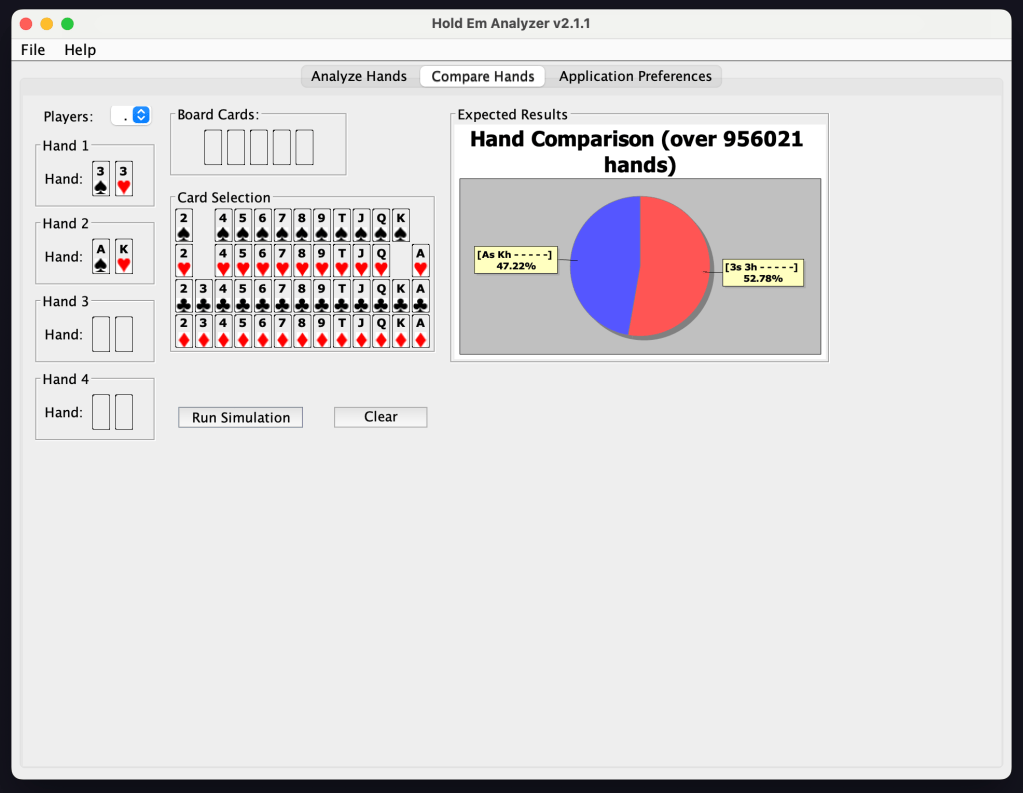Screen dimensions: 1023x793
Task: Click the first empty Board Cards slot
Action: (x=213, y=147)
